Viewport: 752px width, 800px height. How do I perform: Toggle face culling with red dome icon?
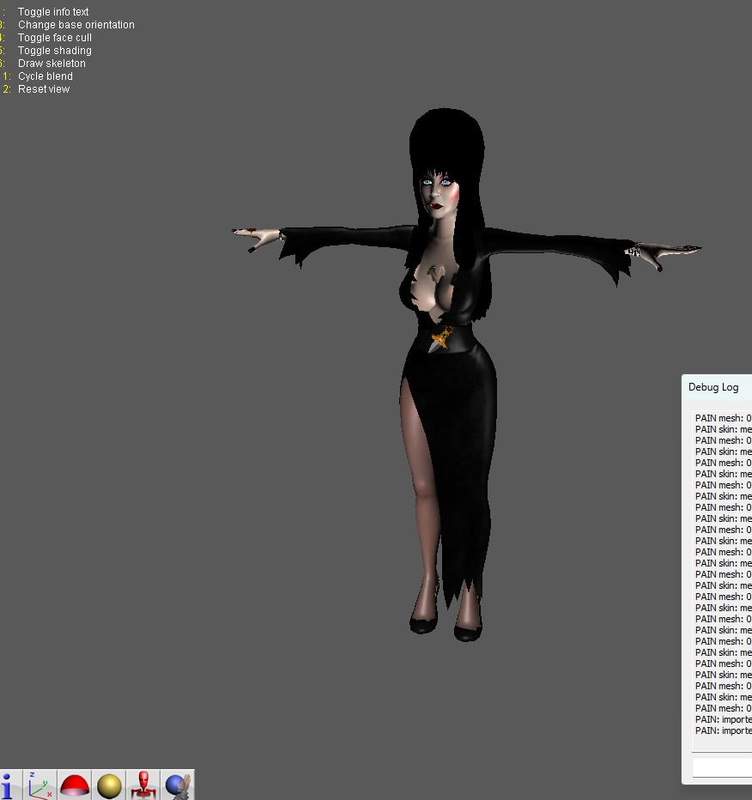(x=74, y=785)
